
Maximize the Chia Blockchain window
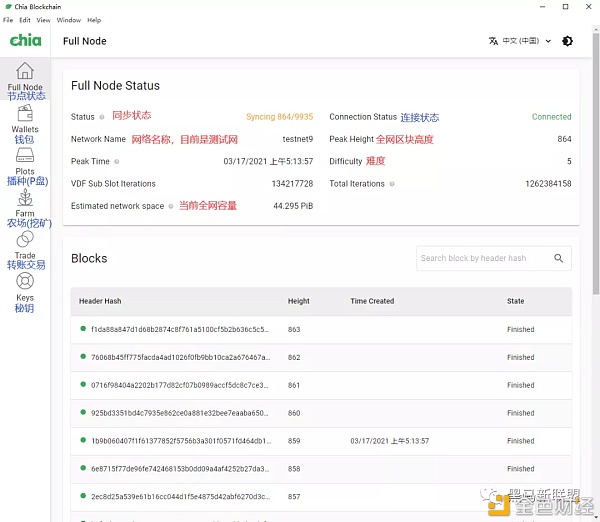pyautogui.click(x=565, y=7)
